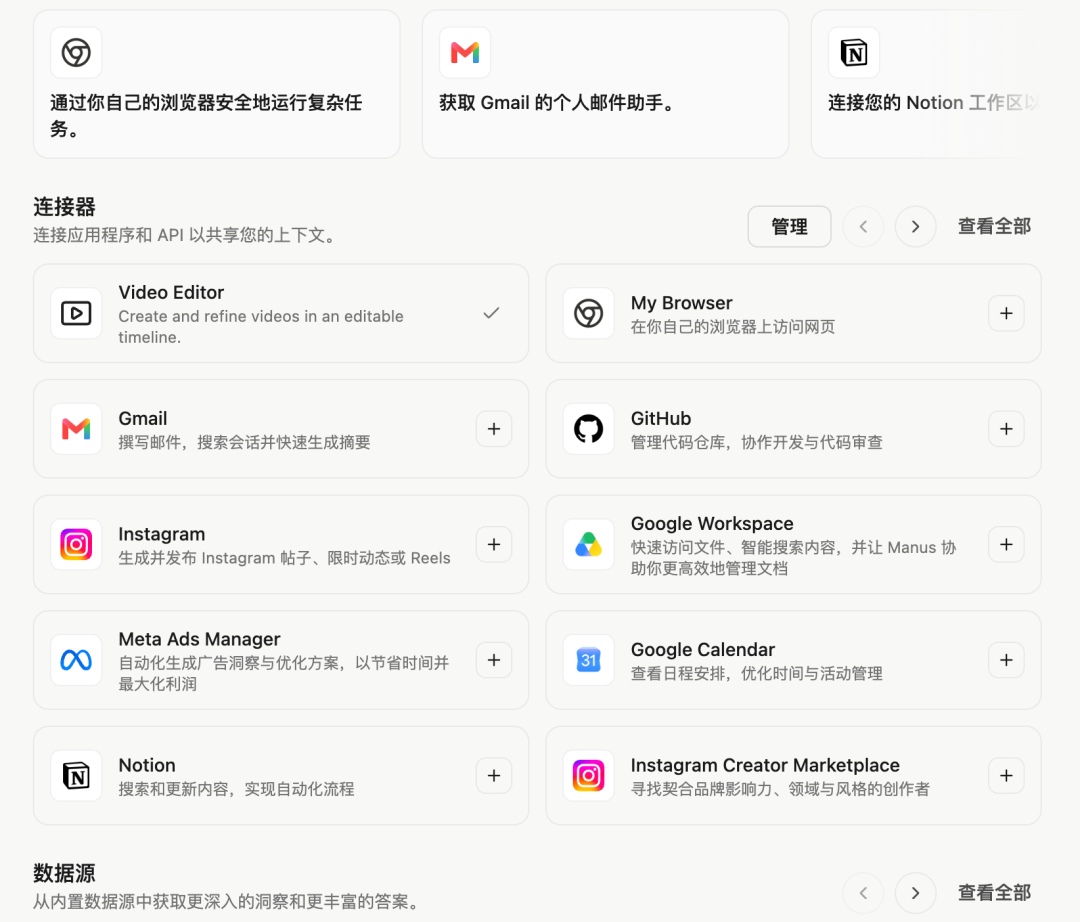Select the Google Calendar title text
Image resolution: width=1080 pixels, height=922 pixels.
[x=703, y=649]
